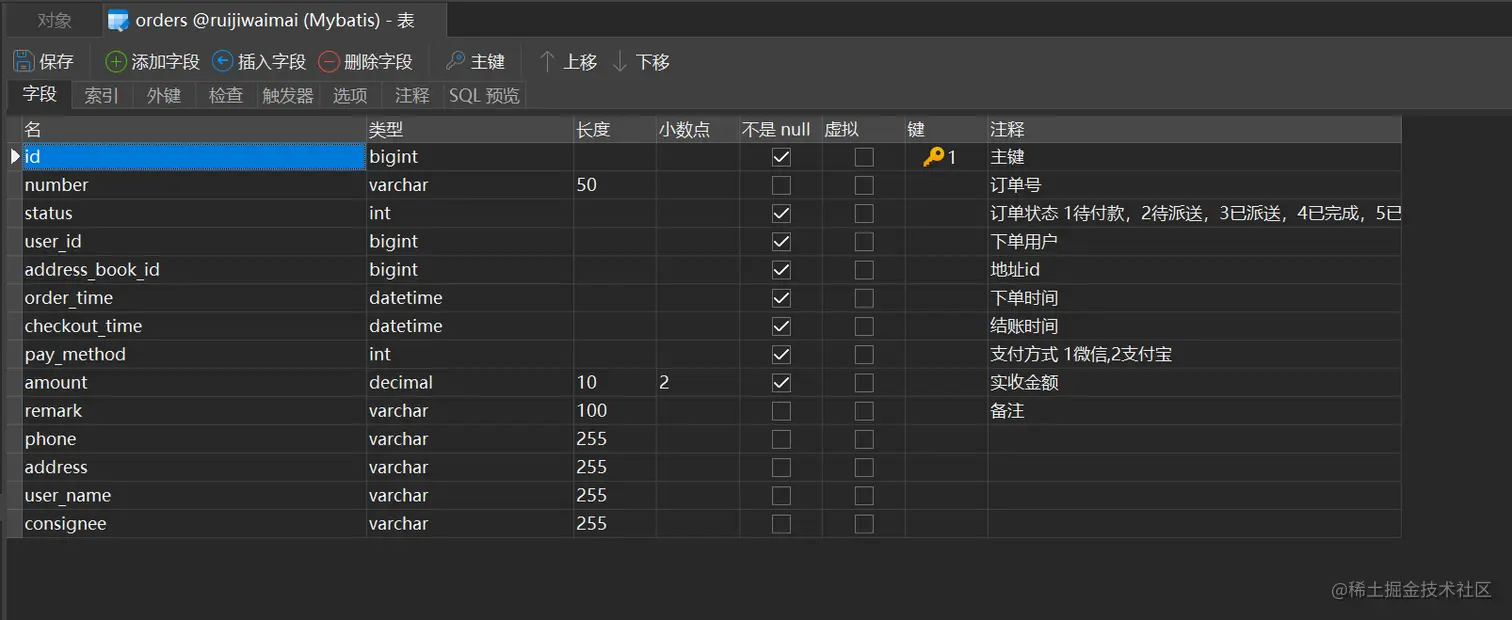Check 虚拟 checkbox for id field
This screenshot has width=1512, height=620.
864,157
